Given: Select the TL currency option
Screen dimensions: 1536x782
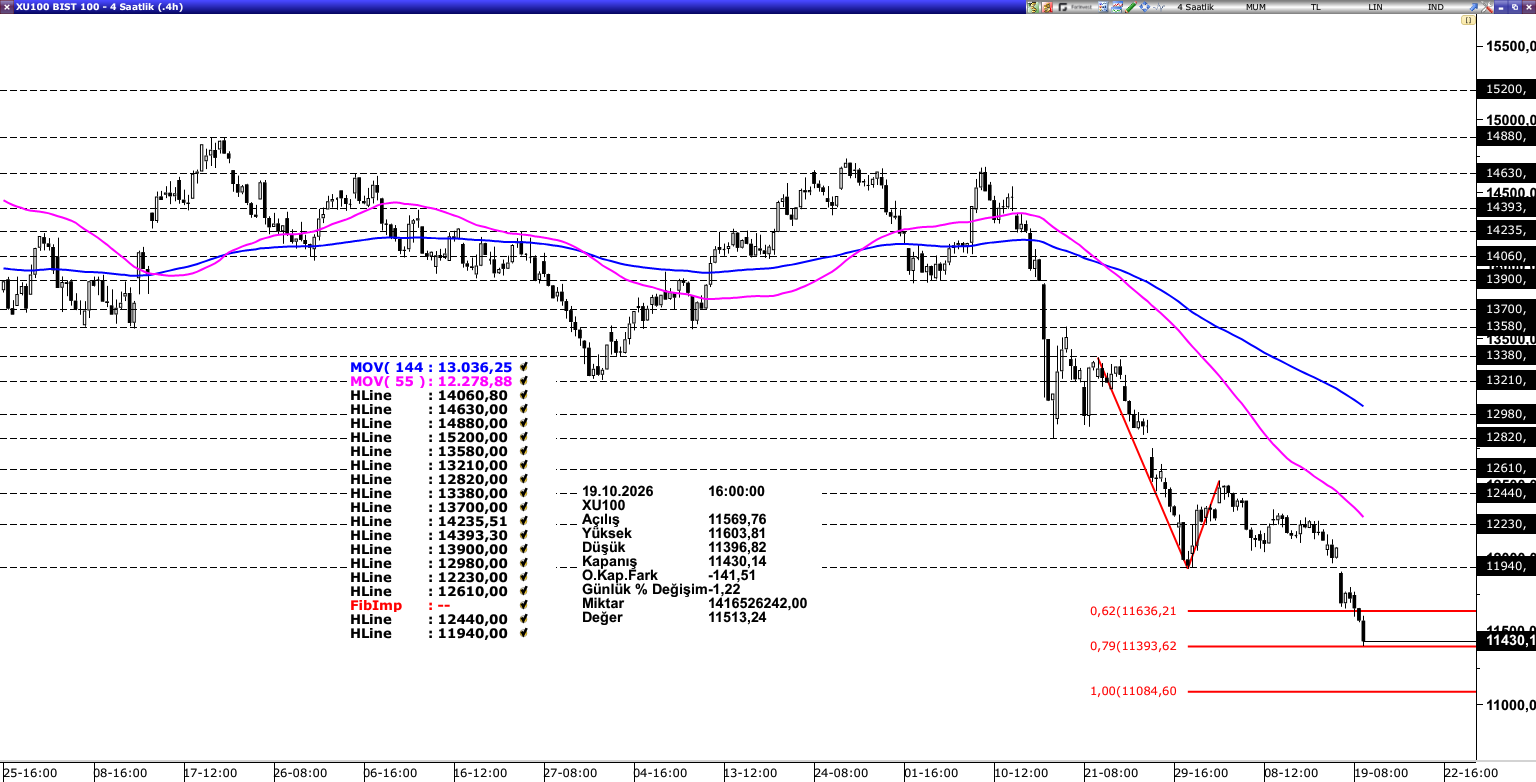Looking at the screenshot, I should (x=1316, y=7).
